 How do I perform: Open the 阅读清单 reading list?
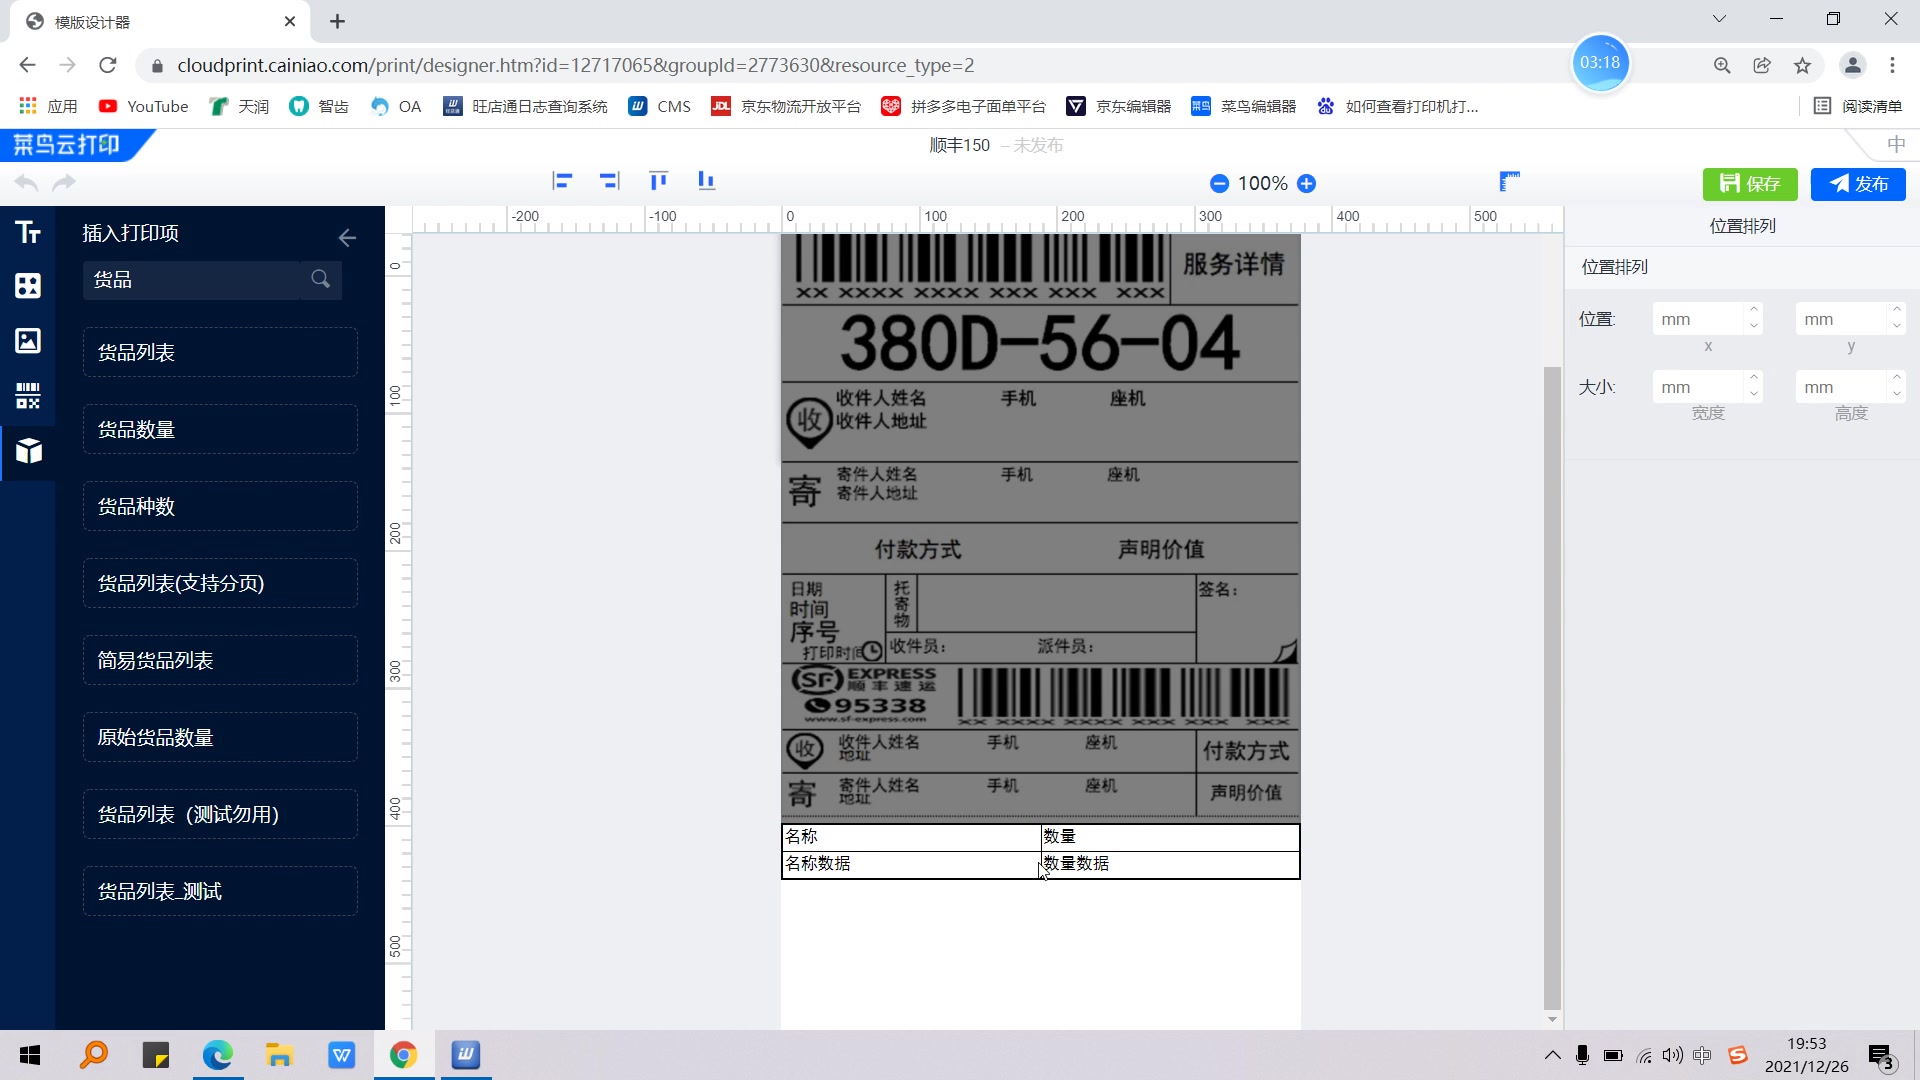[1858, 106]
